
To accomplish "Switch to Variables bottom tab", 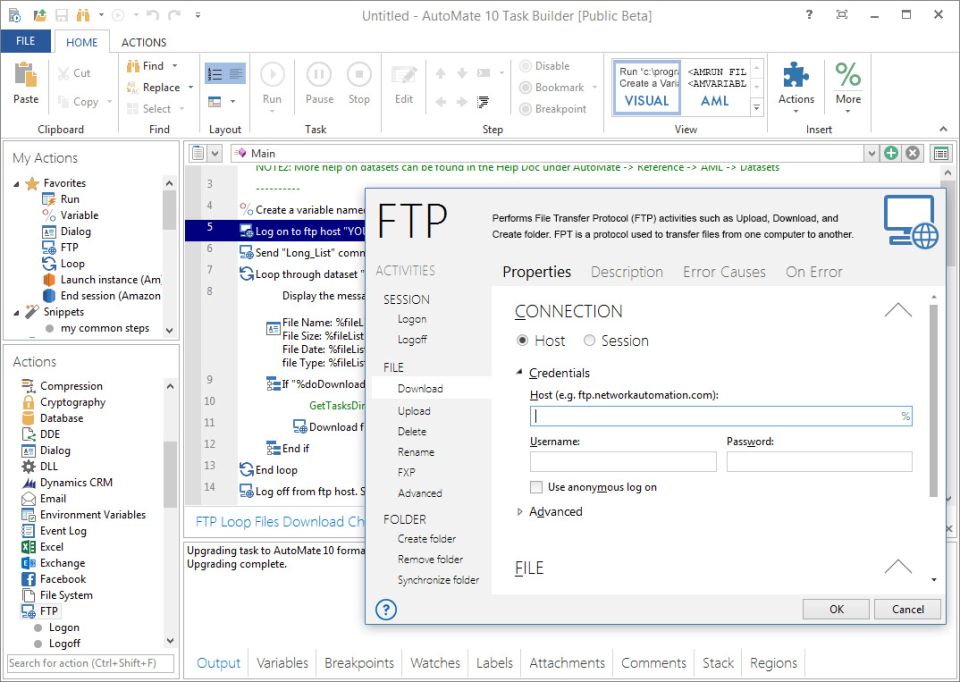I will [x=282, y=663].
